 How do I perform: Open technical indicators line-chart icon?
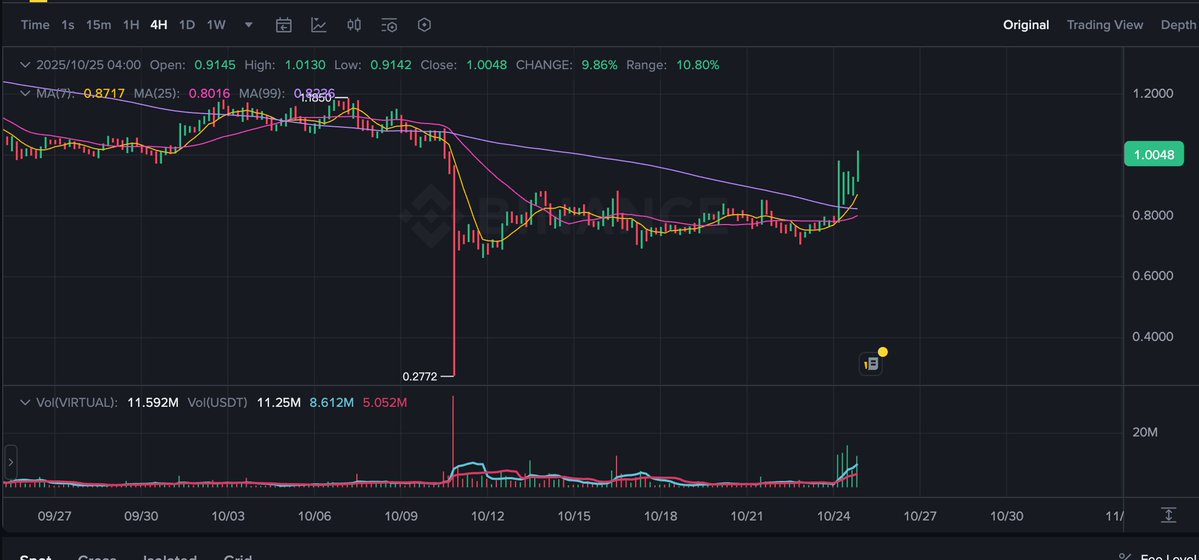pos(319,25)
